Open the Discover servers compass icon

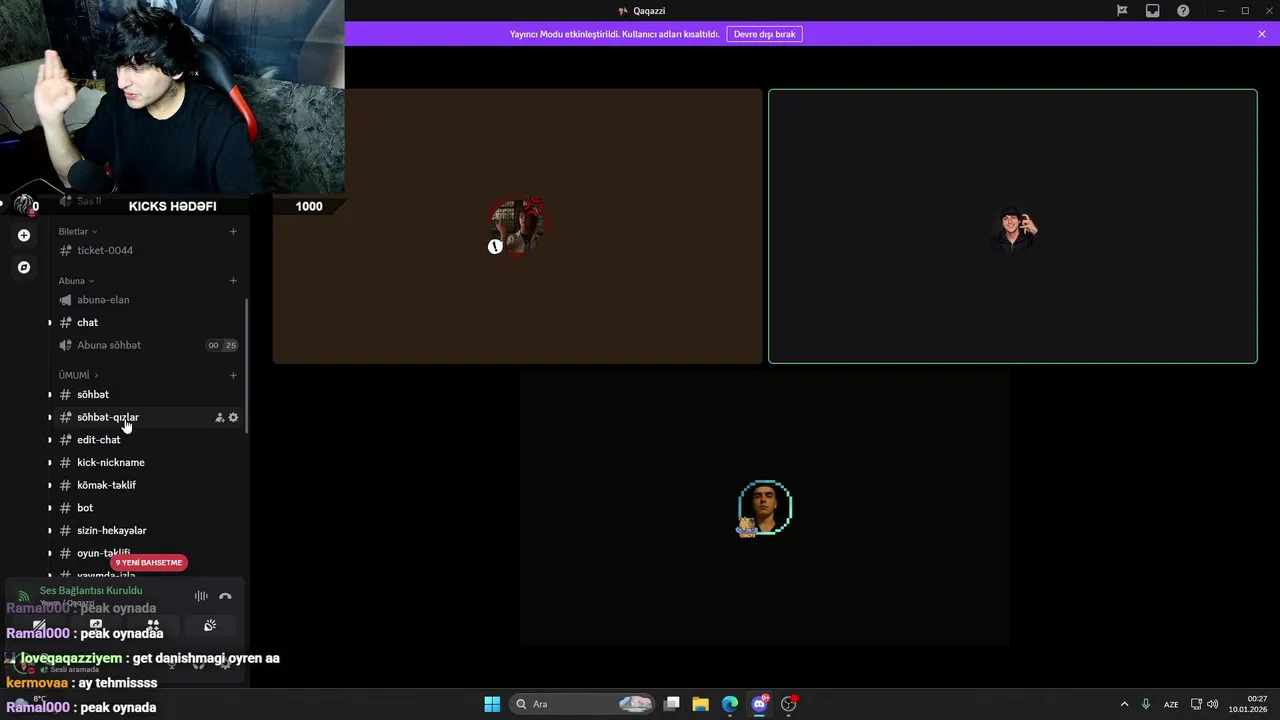tap(24, 267)
